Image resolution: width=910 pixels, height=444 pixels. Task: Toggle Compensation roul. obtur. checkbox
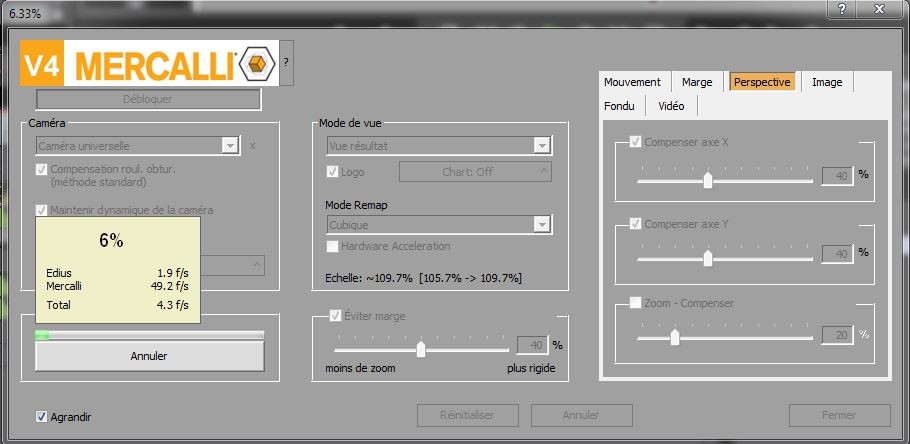pyautogui.click(x=41, y=169)
